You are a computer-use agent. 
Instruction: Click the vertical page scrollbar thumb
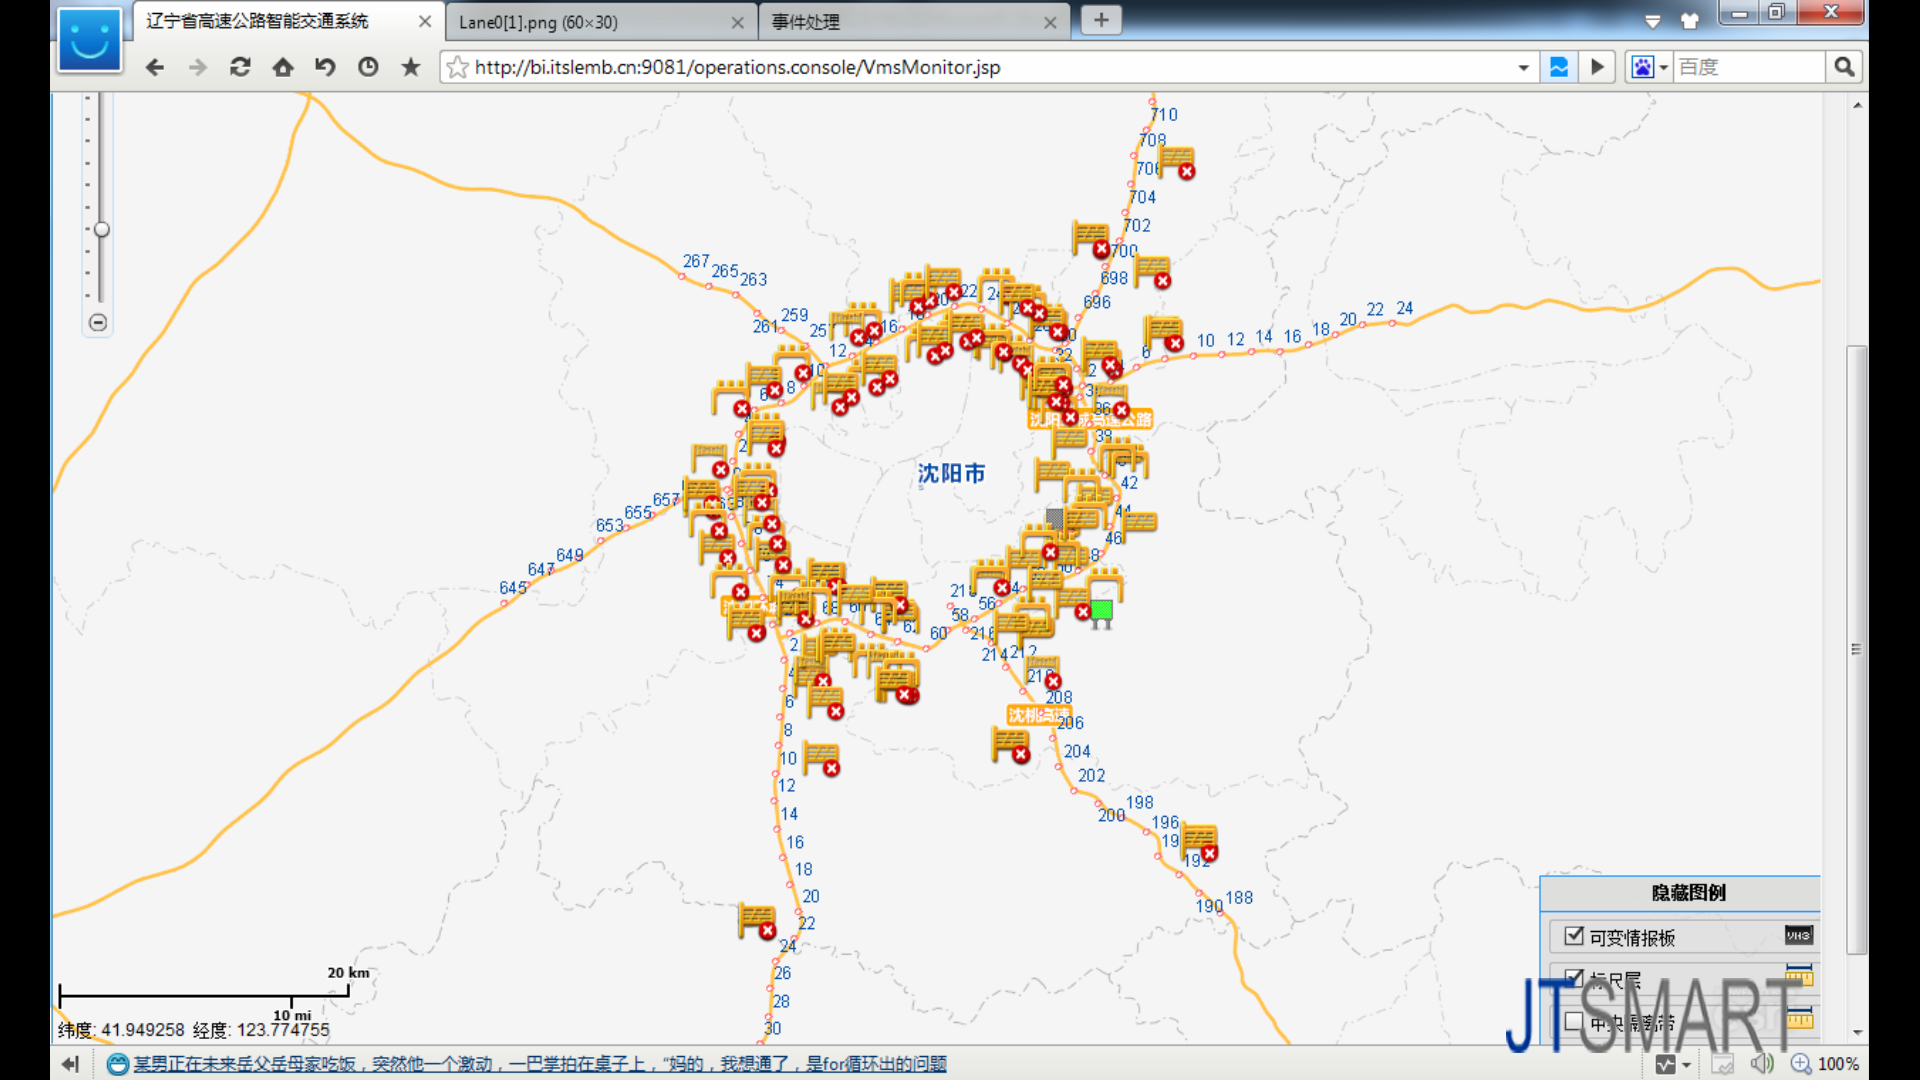point(1857,650)
